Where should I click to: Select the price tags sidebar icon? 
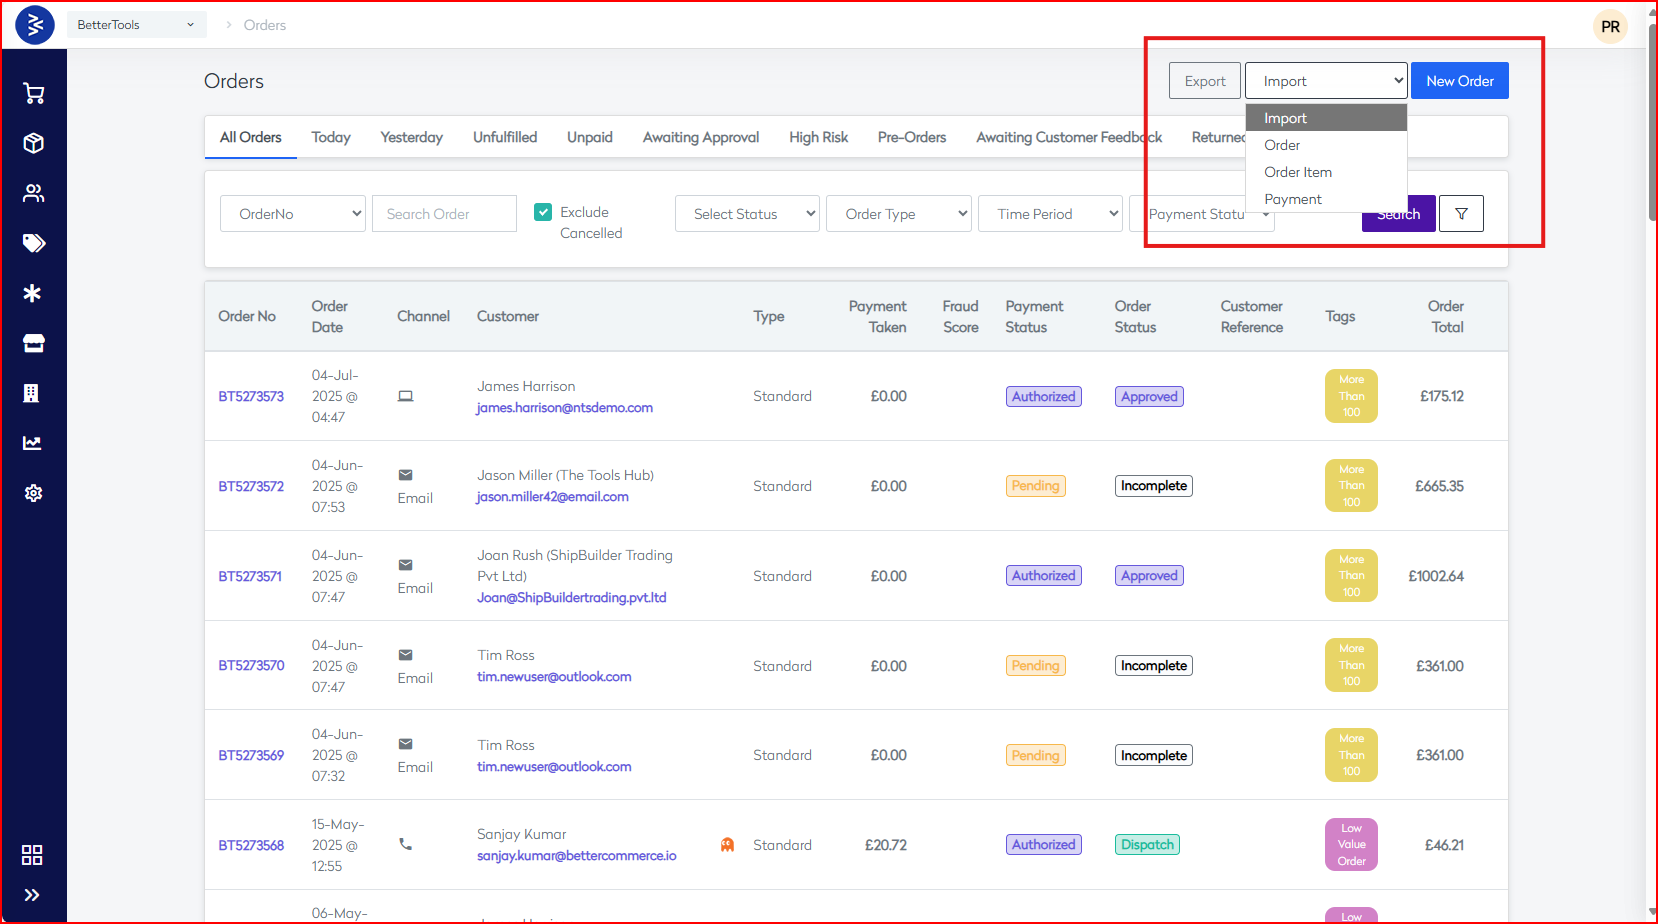pos(34,243)
